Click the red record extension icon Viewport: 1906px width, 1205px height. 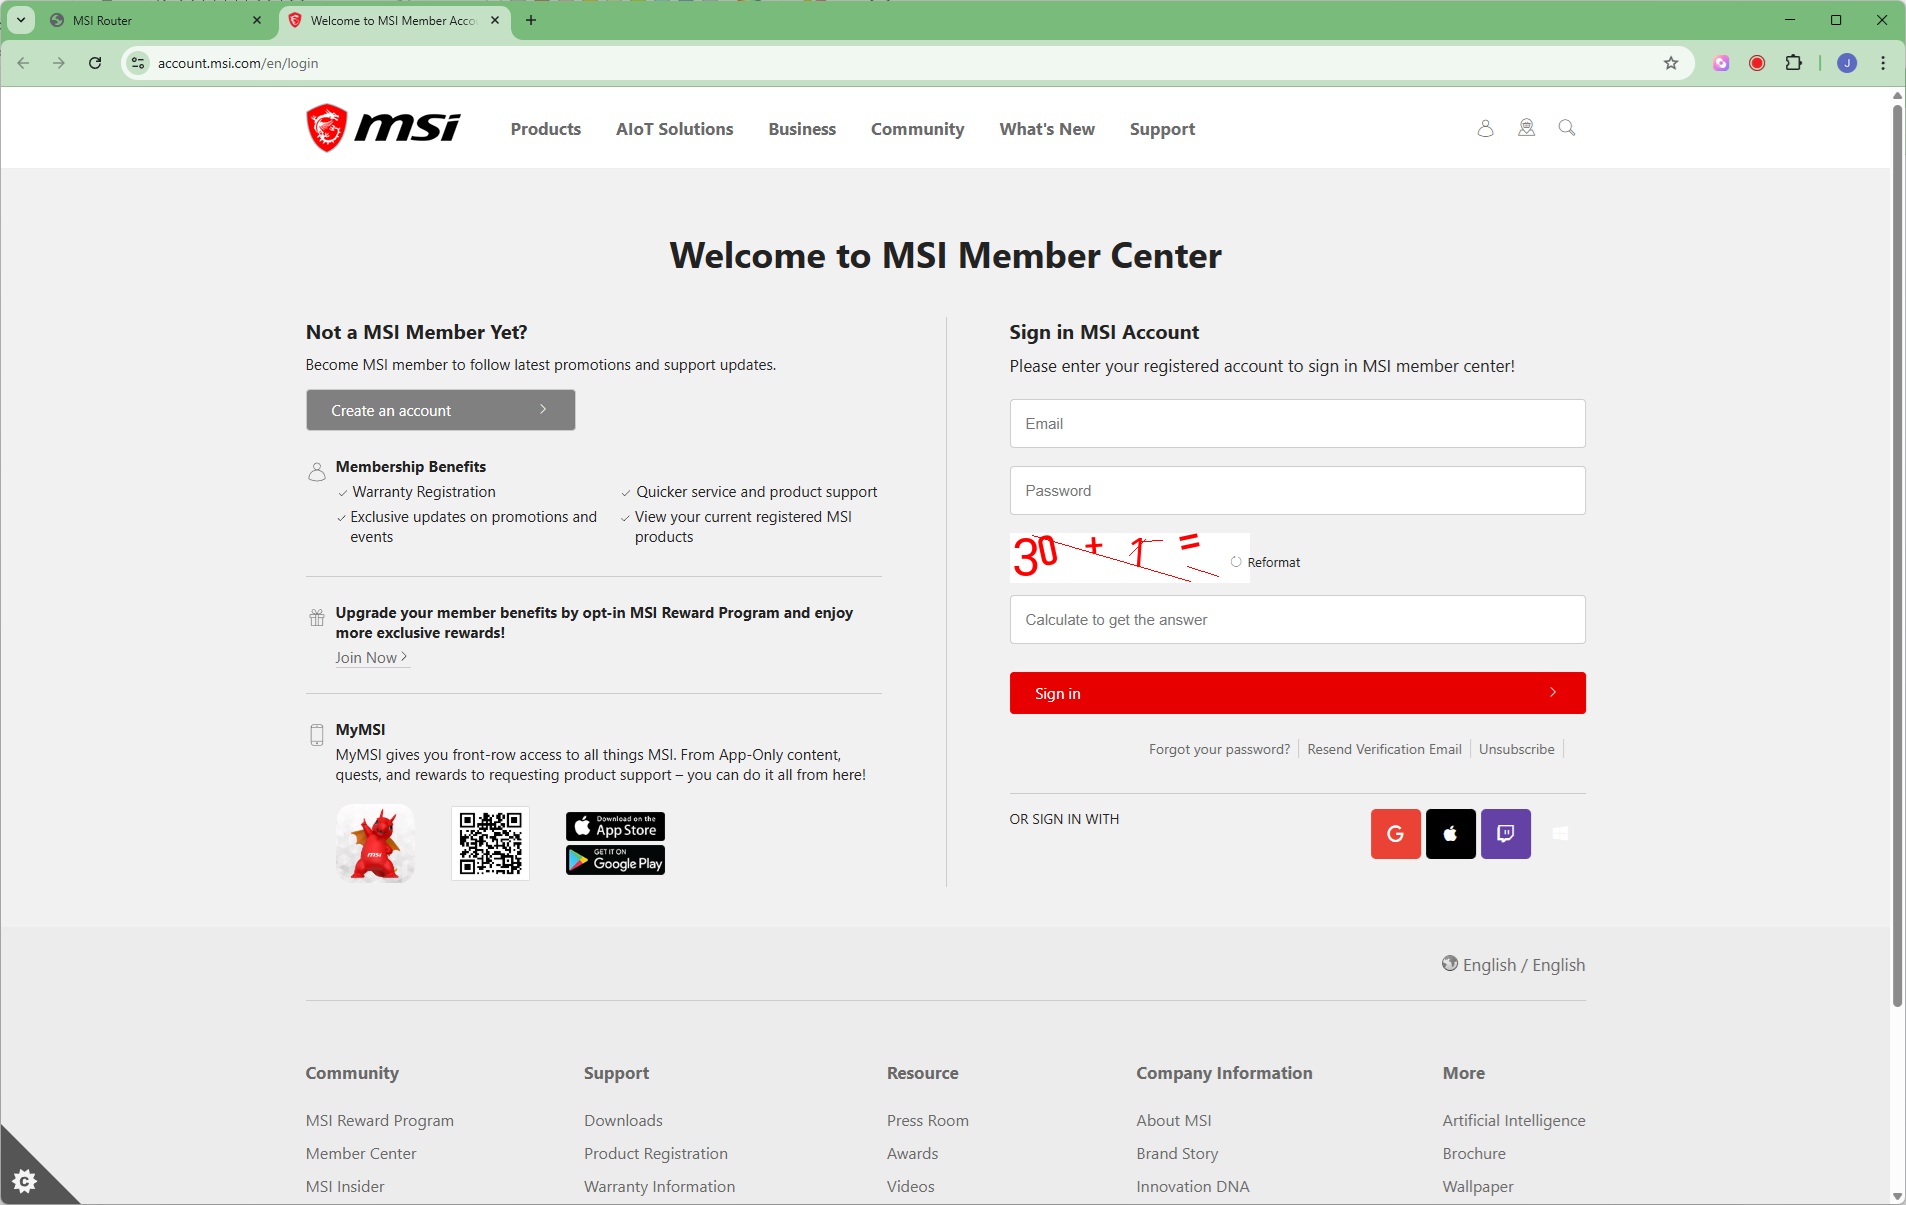(1757, 63)
